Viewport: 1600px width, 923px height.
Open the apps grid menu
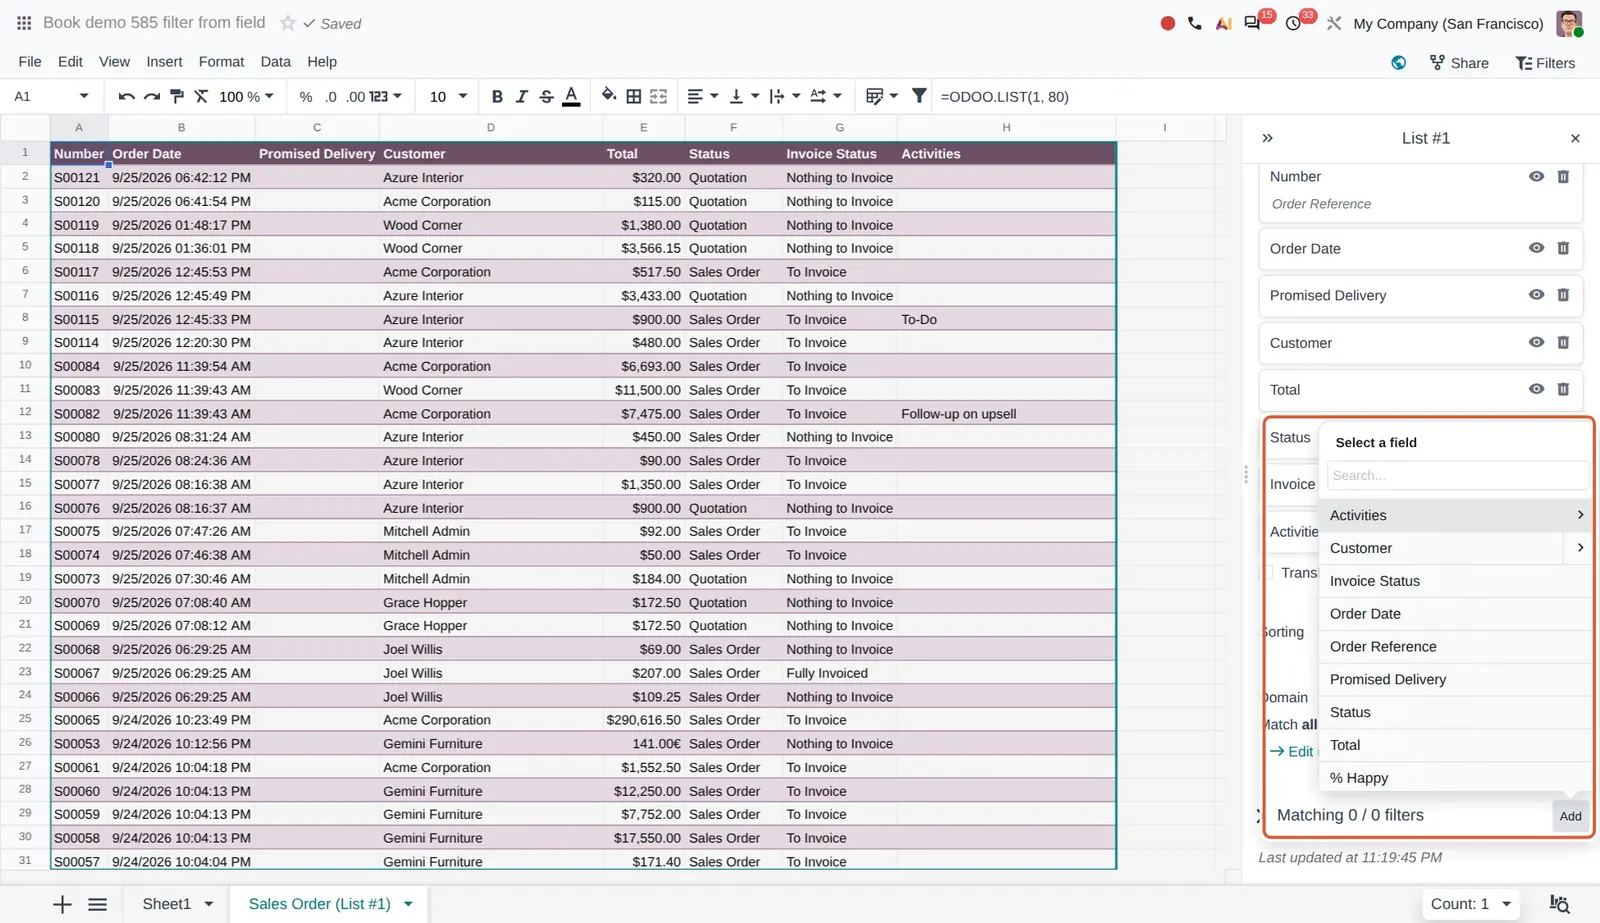tap(24, 22)
